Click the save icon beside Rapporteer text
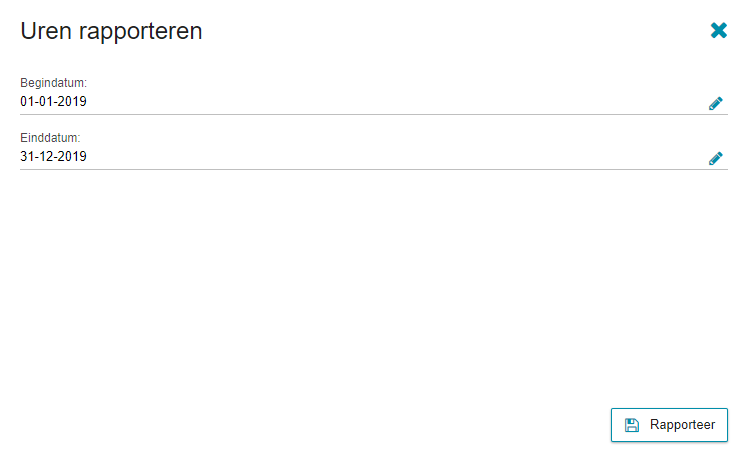This screenshot has width=749, height=460. click(x=632, y=425)
